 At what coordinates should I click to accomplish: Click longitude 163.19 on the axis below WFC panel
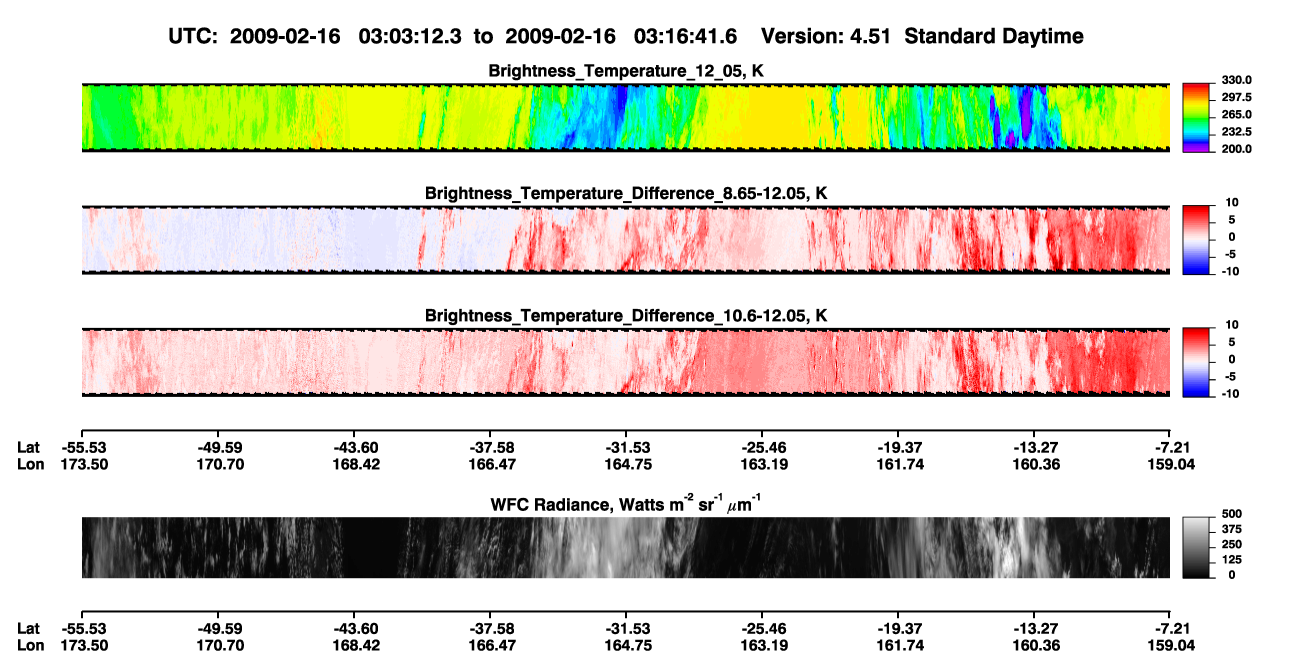coord(762,644)
